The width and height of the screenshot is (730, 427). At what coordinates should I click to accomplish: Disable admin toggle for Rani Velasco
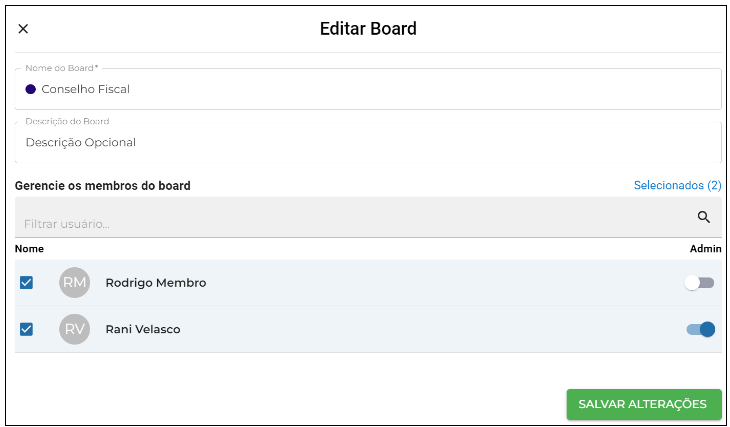pyautogui.click(x=700, y=329)
